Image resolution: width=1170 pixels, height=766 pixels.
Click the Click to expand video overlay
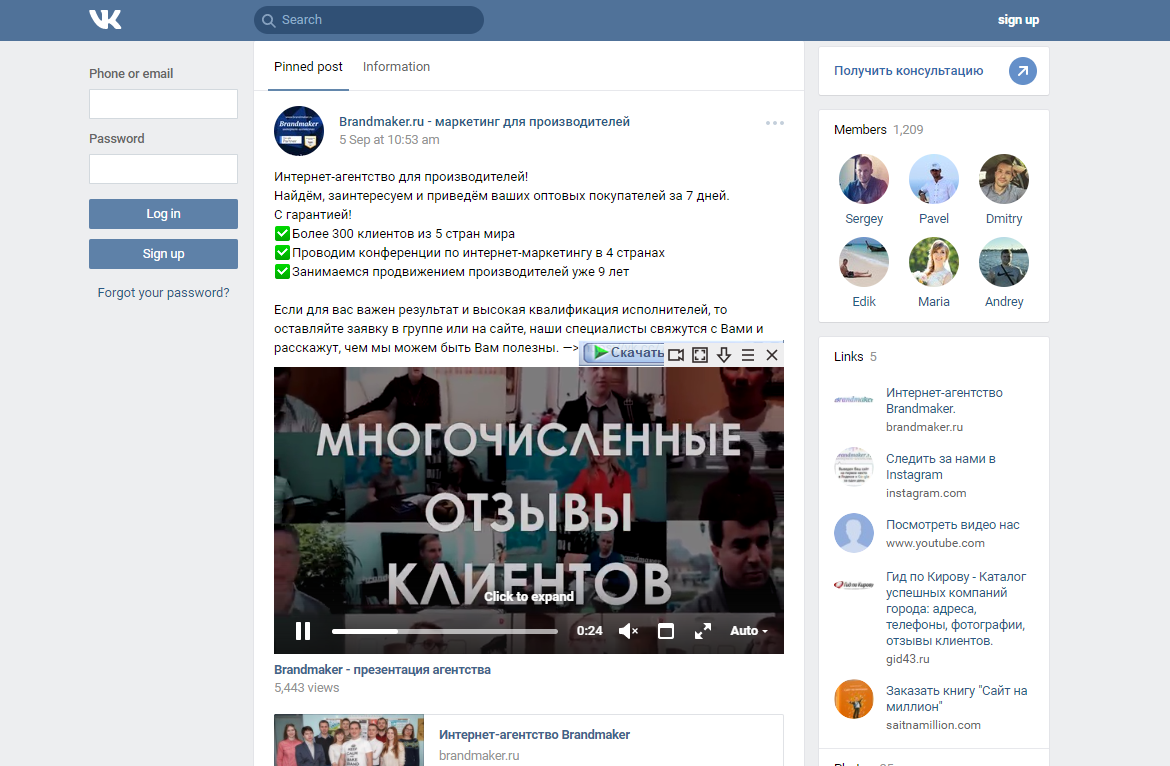coord(529,597)
